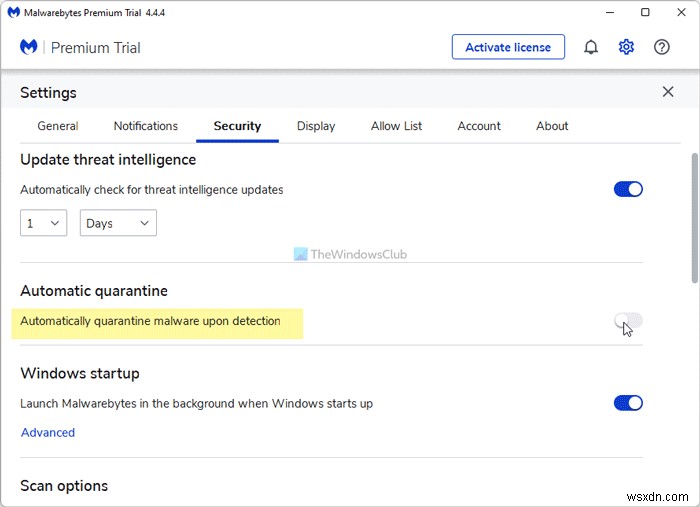Go to the Allow List tab

396,126
